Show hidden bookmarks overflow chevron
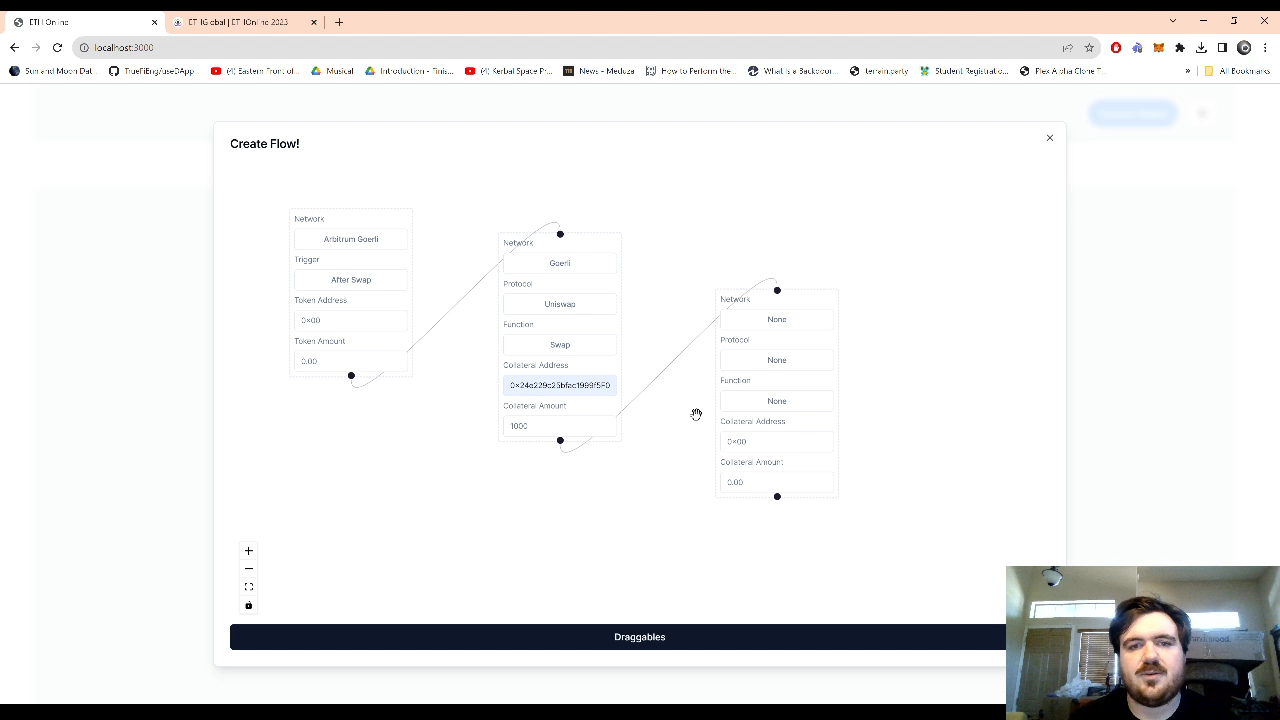The height and width of the screenshot is (720, 1280). pyautogui.click(x=1188, y=71)
